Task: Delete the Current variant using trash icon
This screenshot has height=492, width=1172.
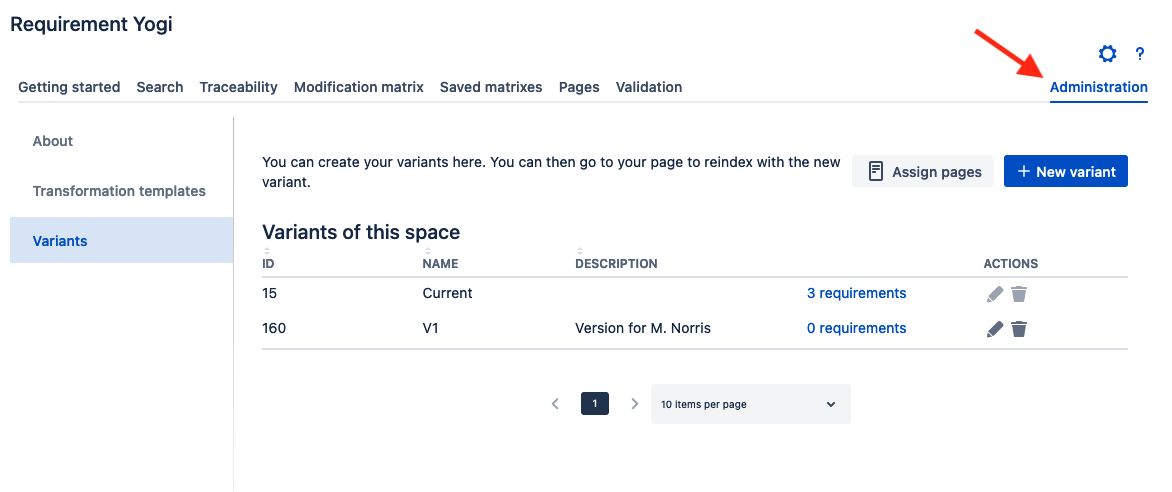Action: [x=1019, y=294]
